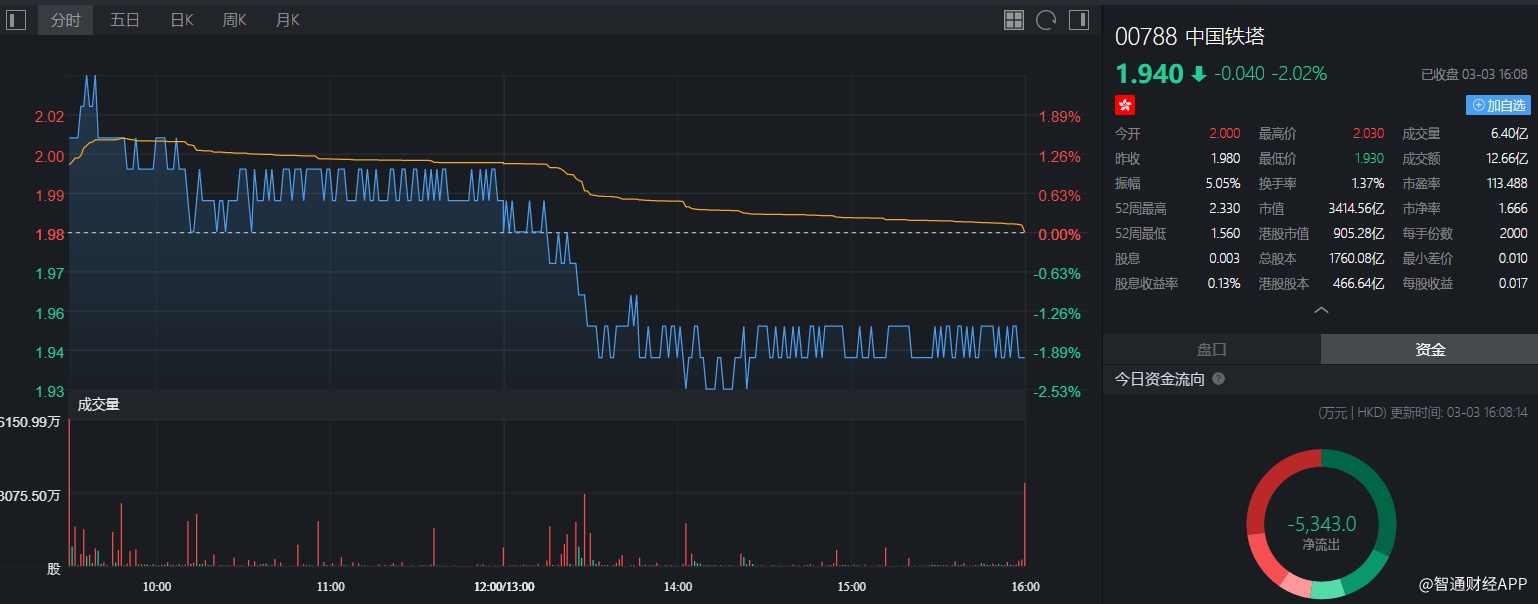1538x604 pixels.
Task: Select the 周K chart tab
Action: point(235,20)
